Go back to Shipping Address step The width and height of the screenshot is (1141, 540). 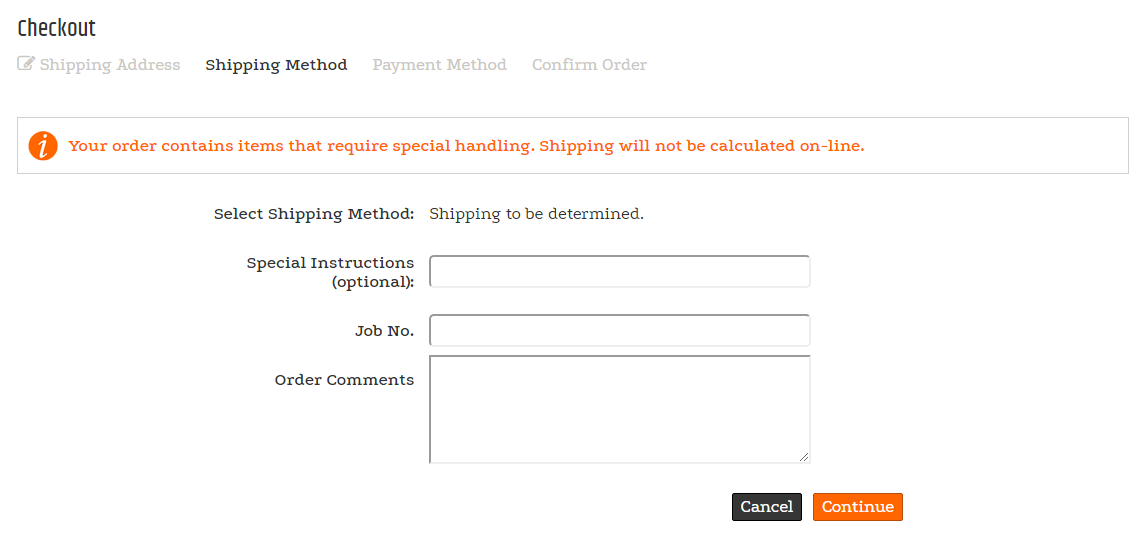(110, 65)
